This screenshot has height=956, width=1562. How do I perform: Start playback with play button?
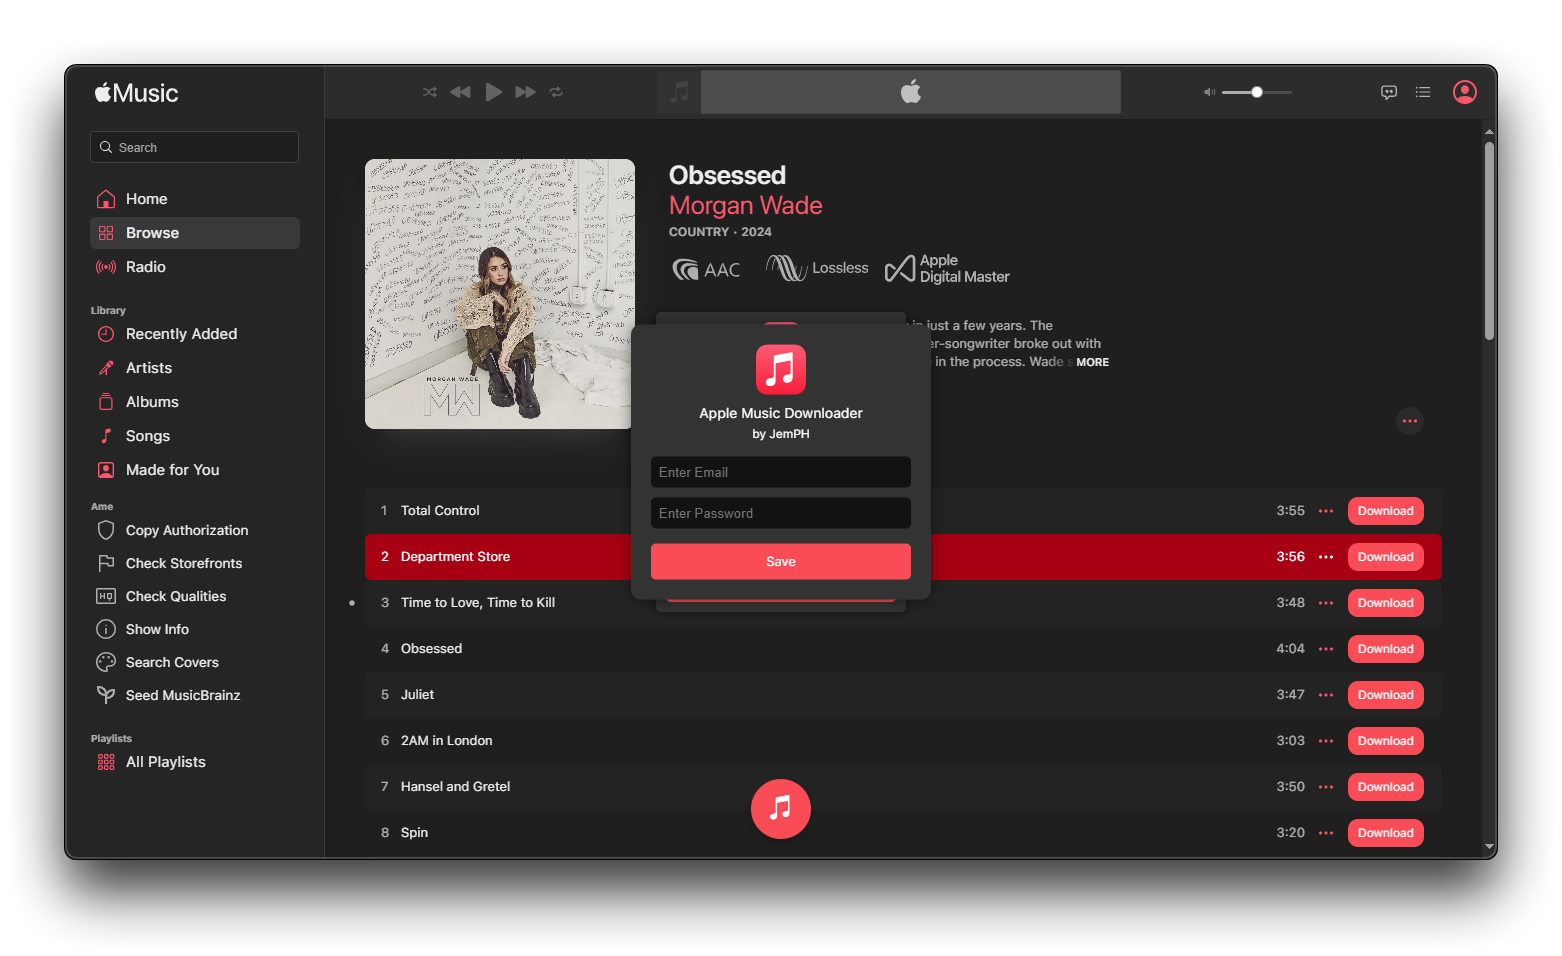coord(494,92)
